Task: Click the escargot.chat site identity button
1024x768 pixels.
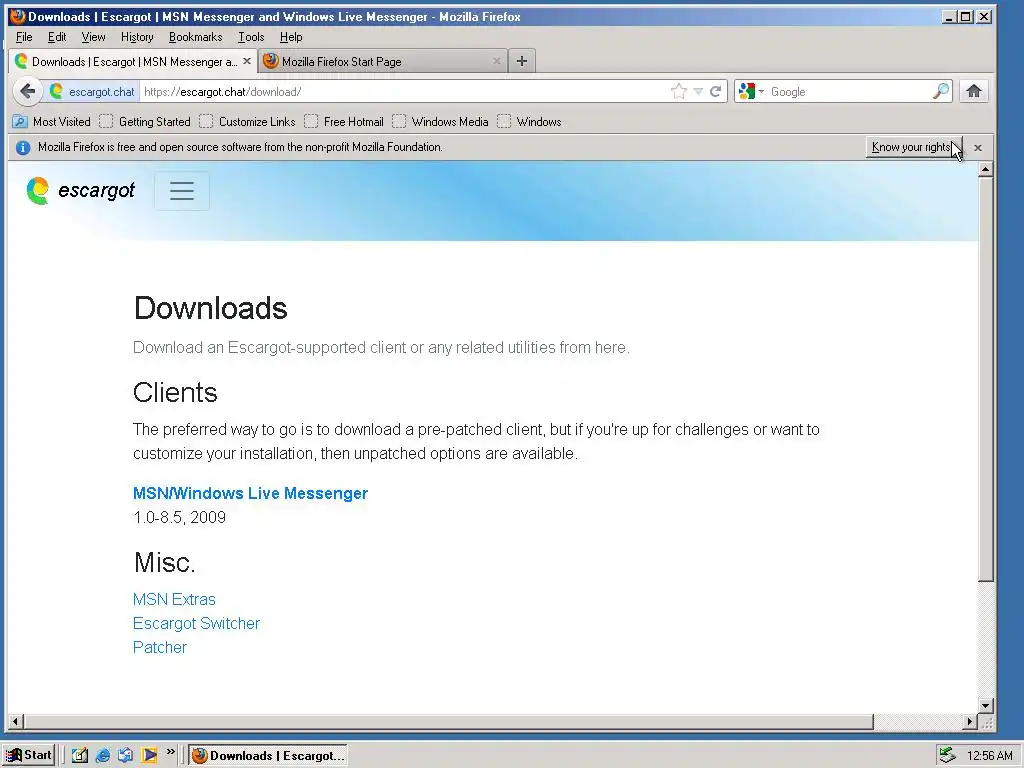Action: click(92, 91)
